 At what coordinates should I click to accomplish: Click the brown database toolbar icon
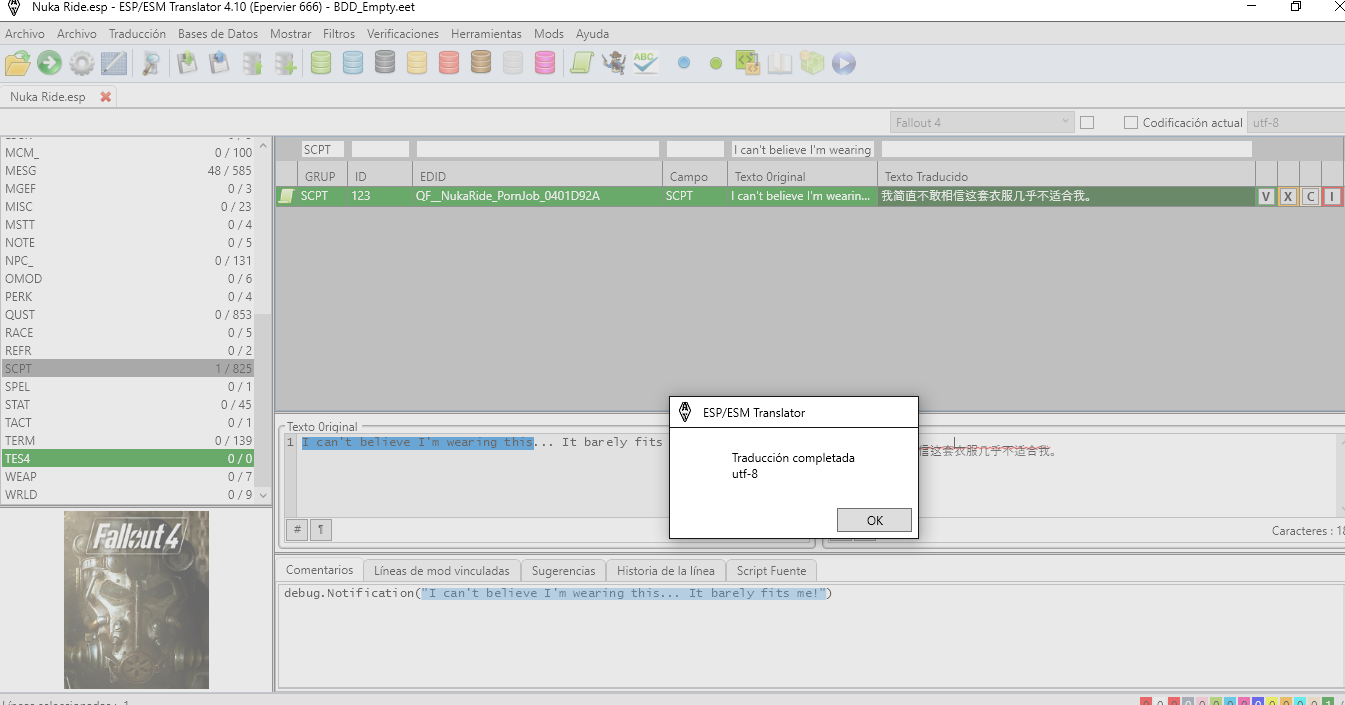pos(481,64)
